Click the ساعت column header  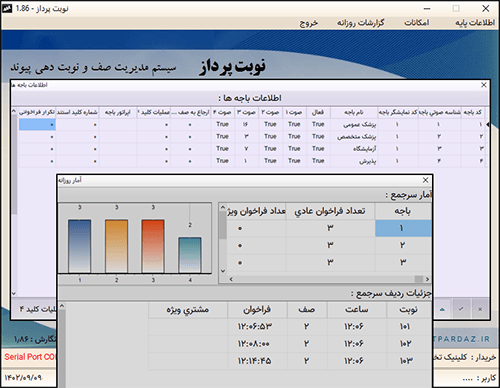(x=357, y=310)
